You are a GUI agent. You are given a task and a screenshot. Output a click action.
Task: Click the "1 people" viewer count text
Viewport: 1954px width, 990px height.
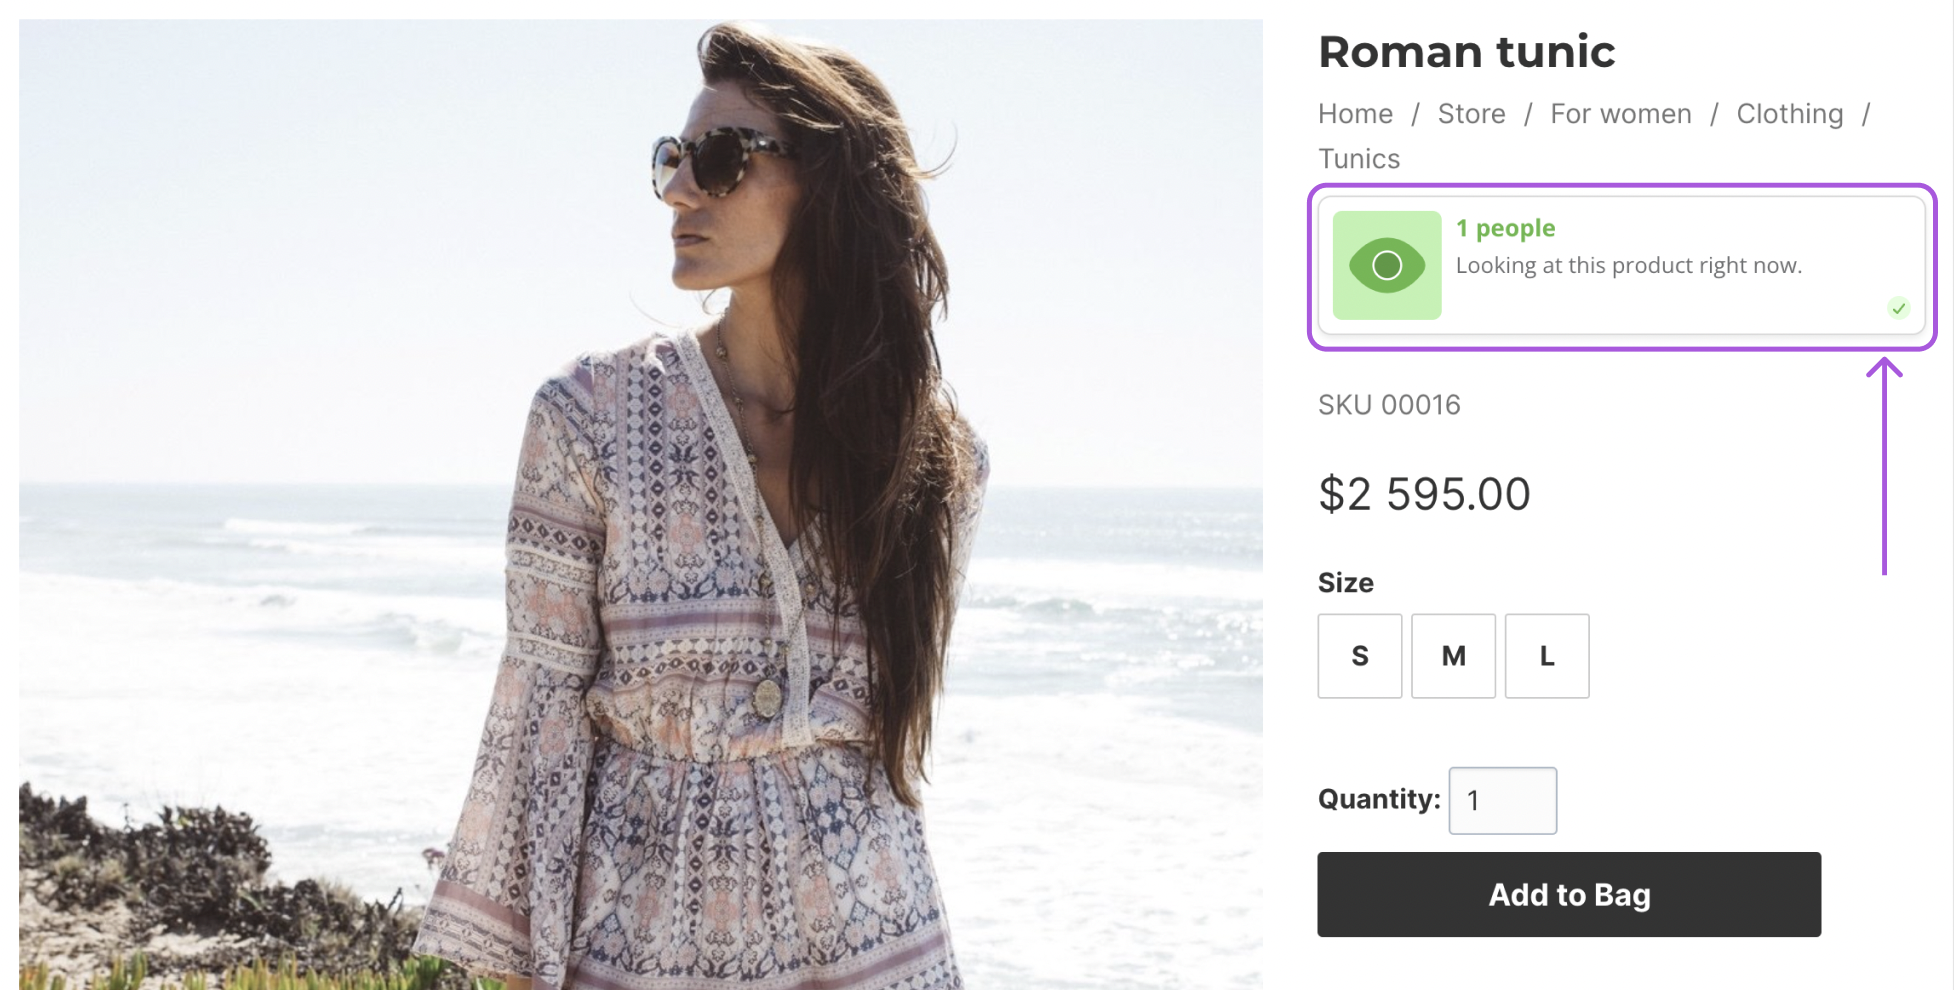pos(1505,228)
